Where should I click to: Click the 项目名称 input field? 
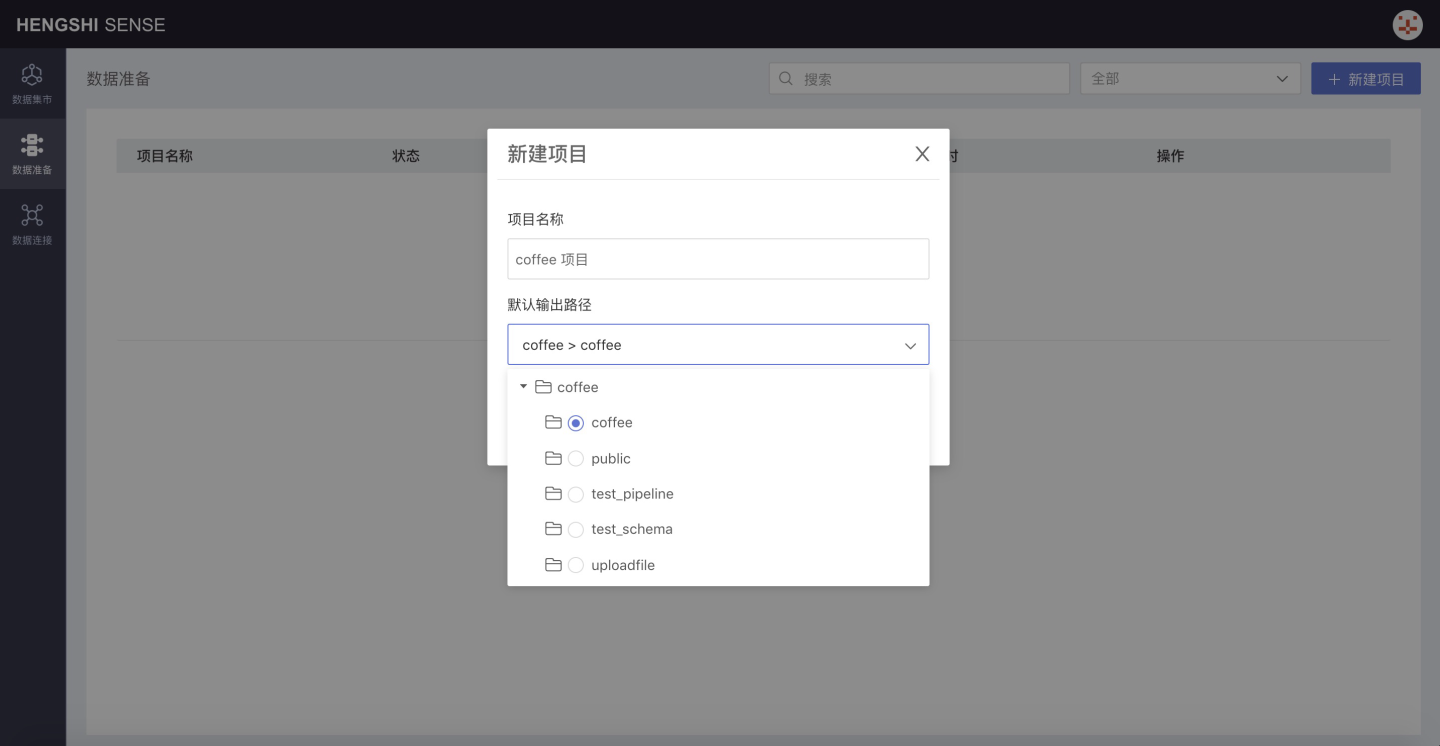click(x=718, y=259)
